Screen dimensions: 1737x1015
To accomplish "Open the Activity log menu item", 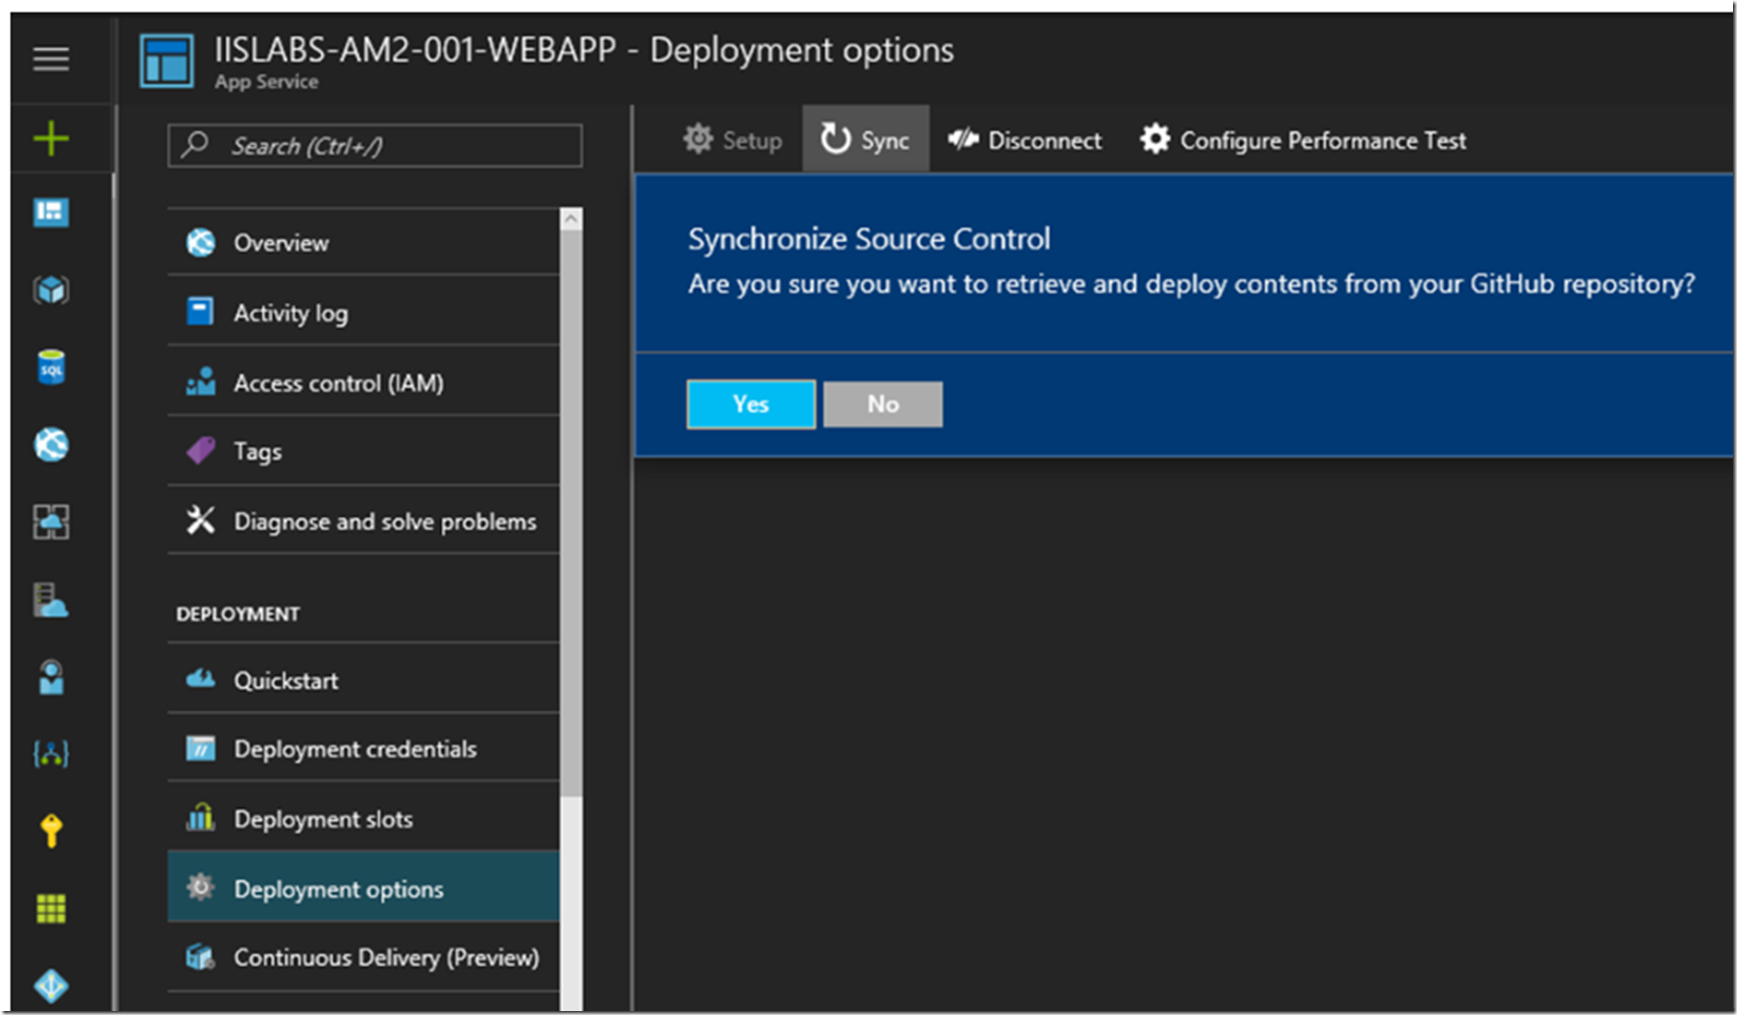I will [363, 312].
